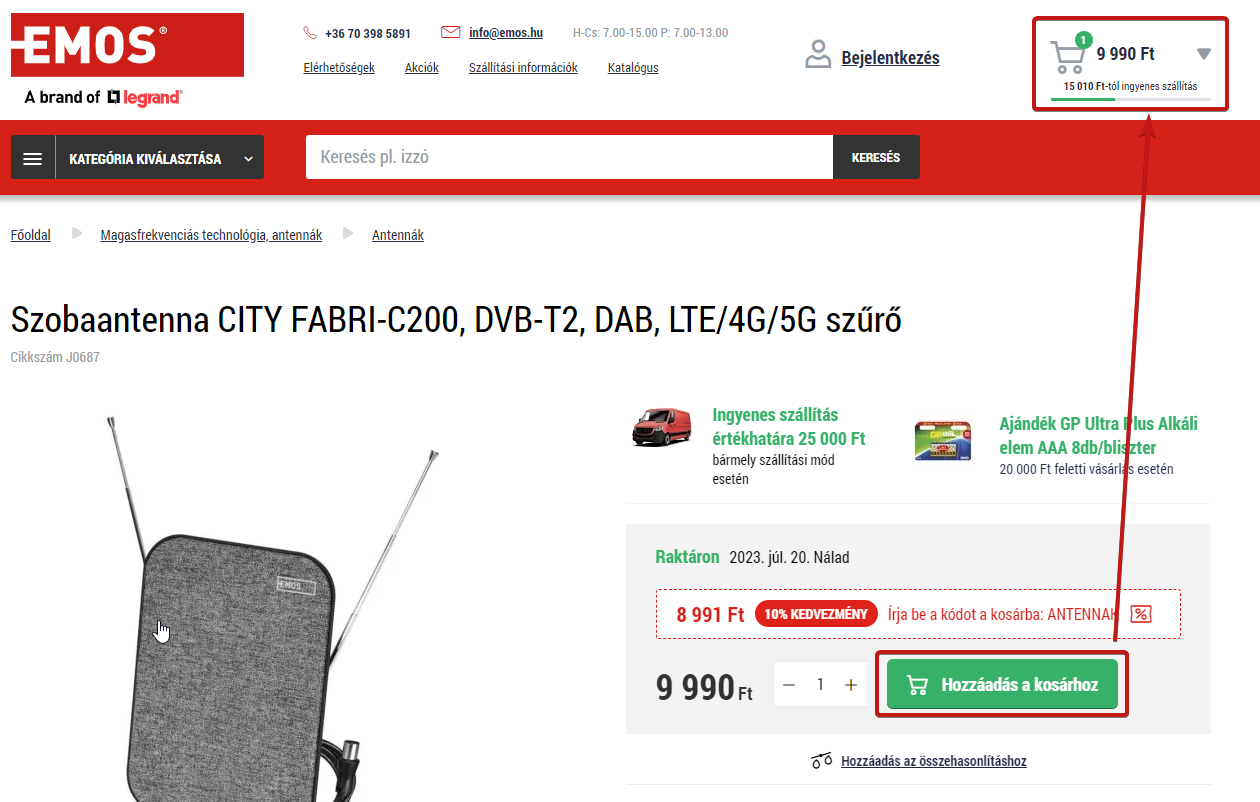The image size is (1260, 802).
Task: Open the Akciók menu link
Action: pos(422,68)
